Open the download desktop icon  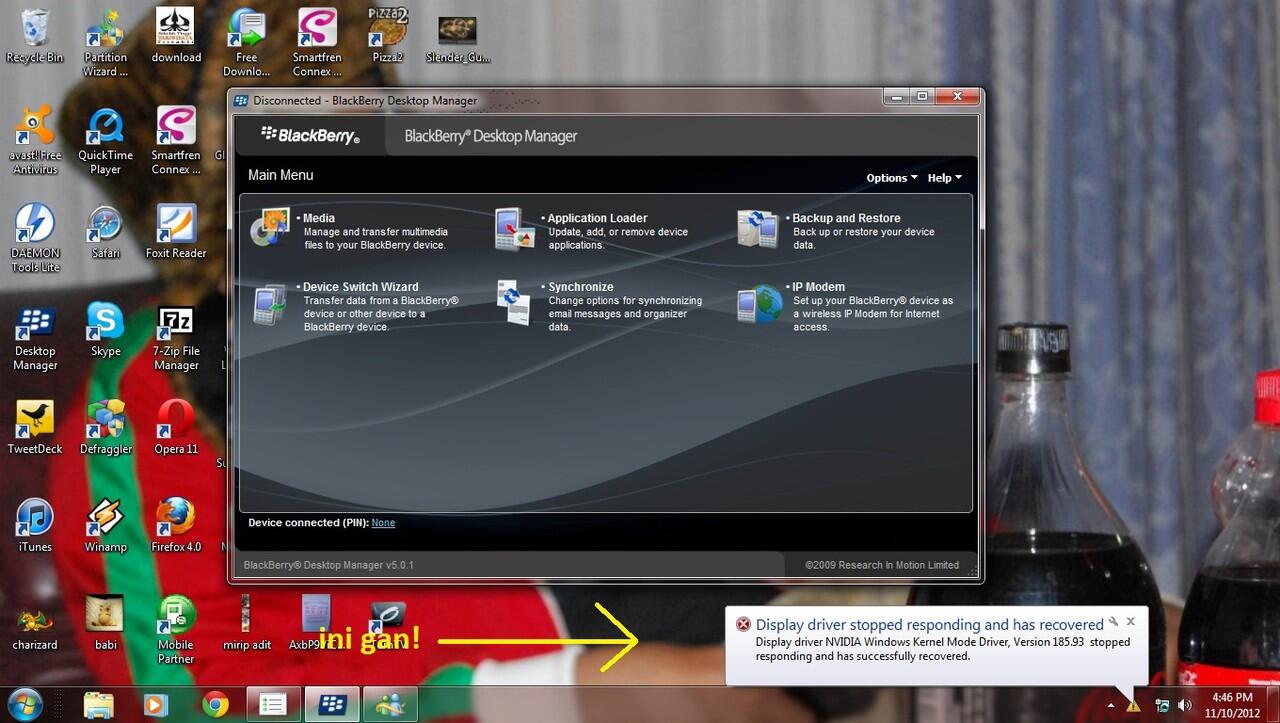(x=176, y=36)
